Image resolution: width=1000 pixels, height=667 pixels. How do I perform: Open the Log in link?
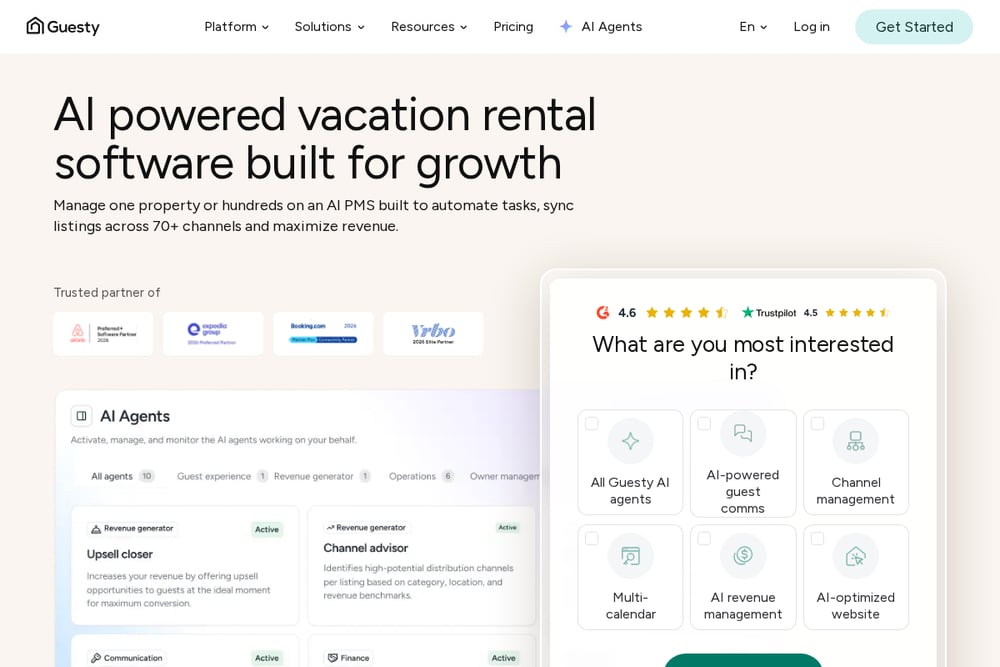[x=811, y=27]
